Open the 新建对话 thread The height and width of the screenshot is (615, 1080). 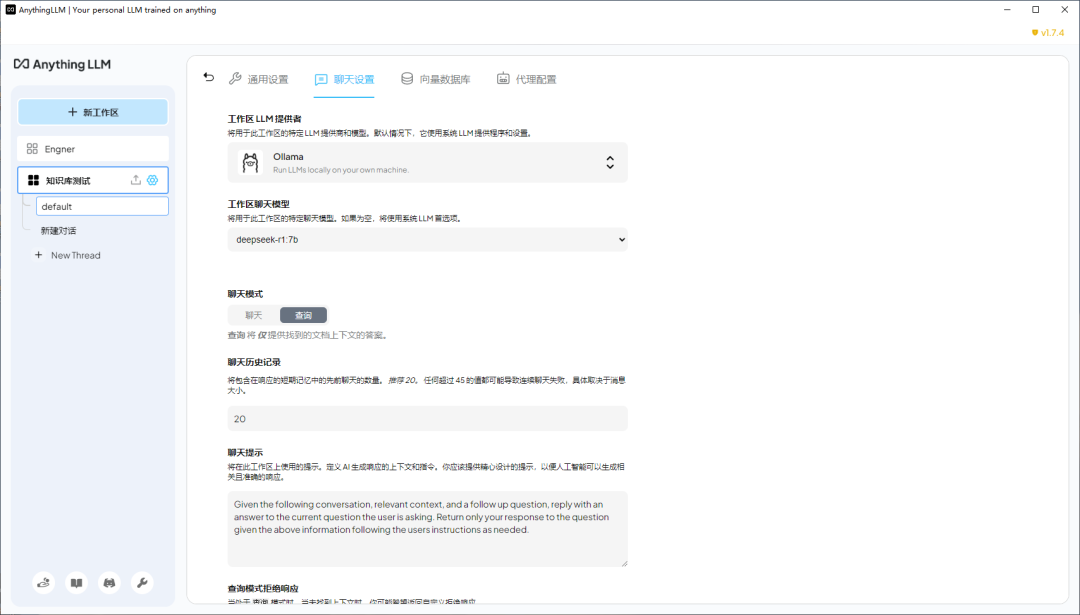pos(59,231)
